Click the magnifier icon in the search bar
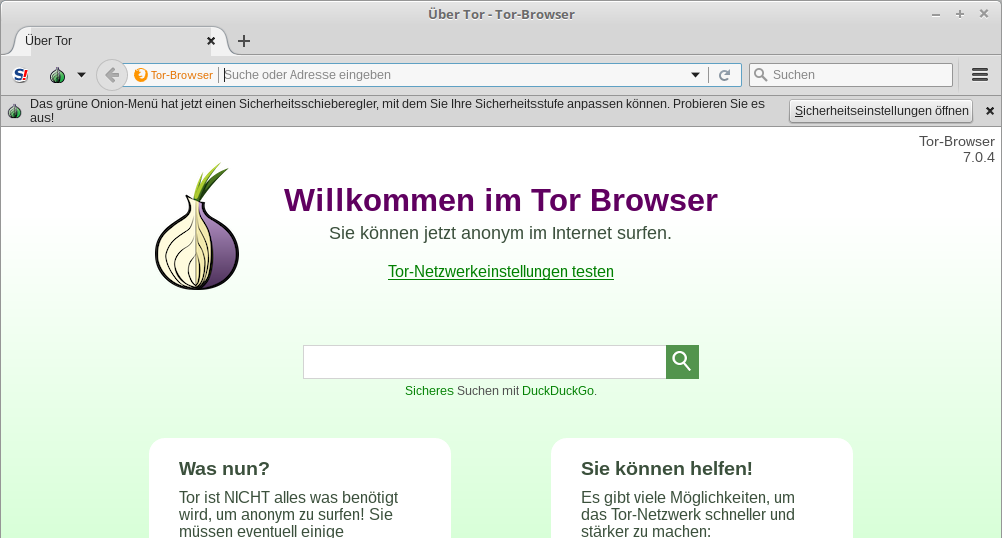1002x538 pixels. 760,75
